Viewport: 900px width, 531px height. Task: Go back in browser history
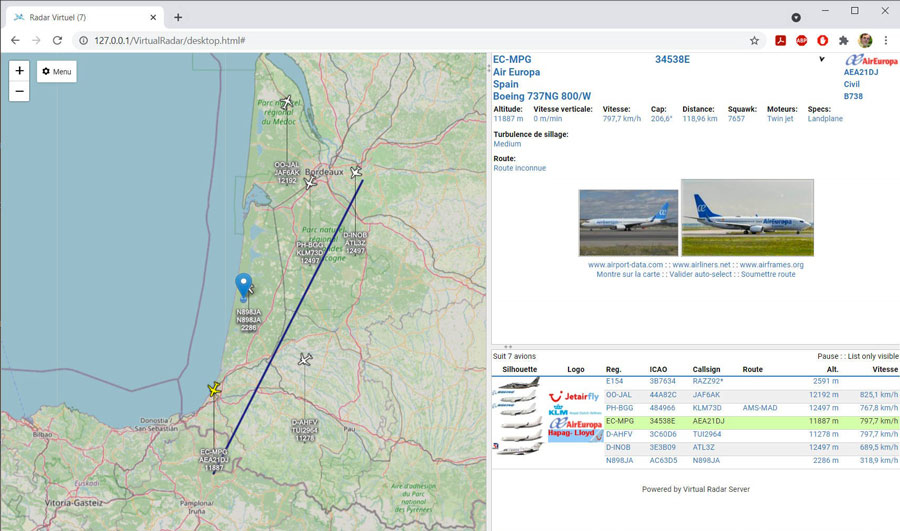pos(15,40)
